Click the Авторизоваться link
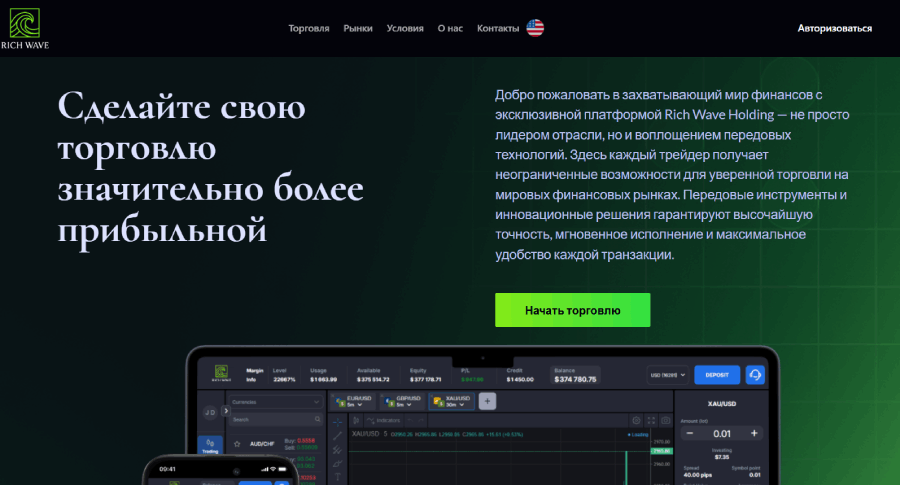 point(834,28)
